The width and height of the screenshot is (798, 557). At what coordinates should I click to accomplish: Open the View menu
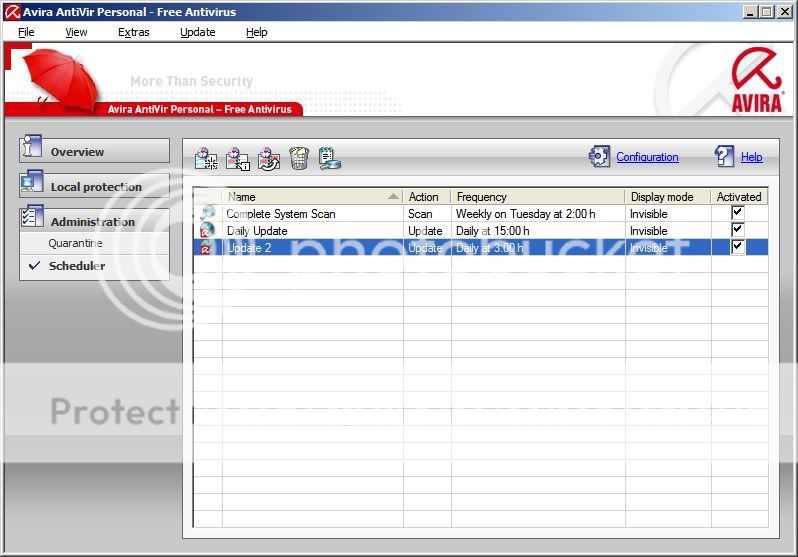(76, 32)
